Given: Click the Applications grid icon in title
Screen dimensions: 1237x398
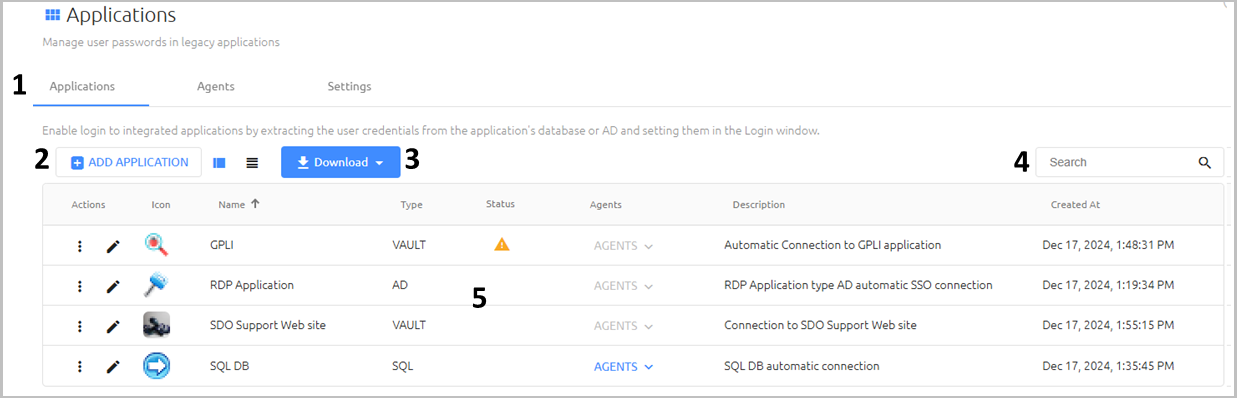Looking at the screenshot, I should click(x=53, y=15).
